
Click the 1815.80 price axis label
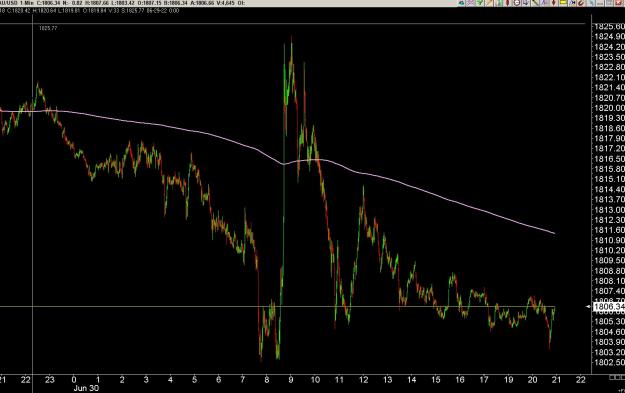click(x=609, y=169)
